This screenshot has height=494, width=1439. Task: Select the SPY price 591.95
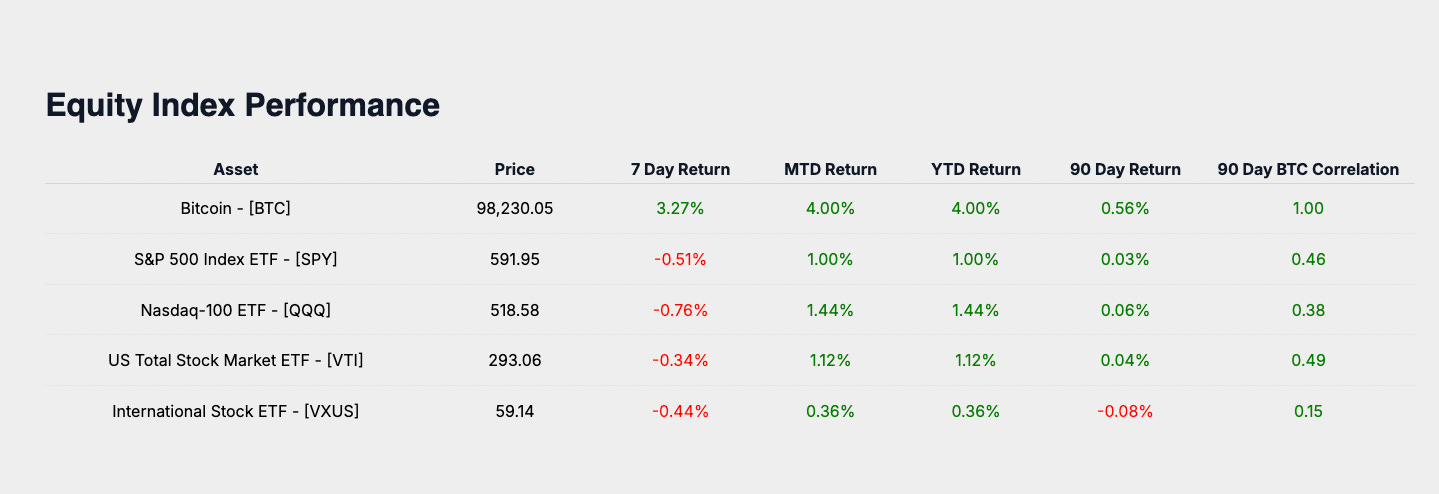click(x=515, y=259)
